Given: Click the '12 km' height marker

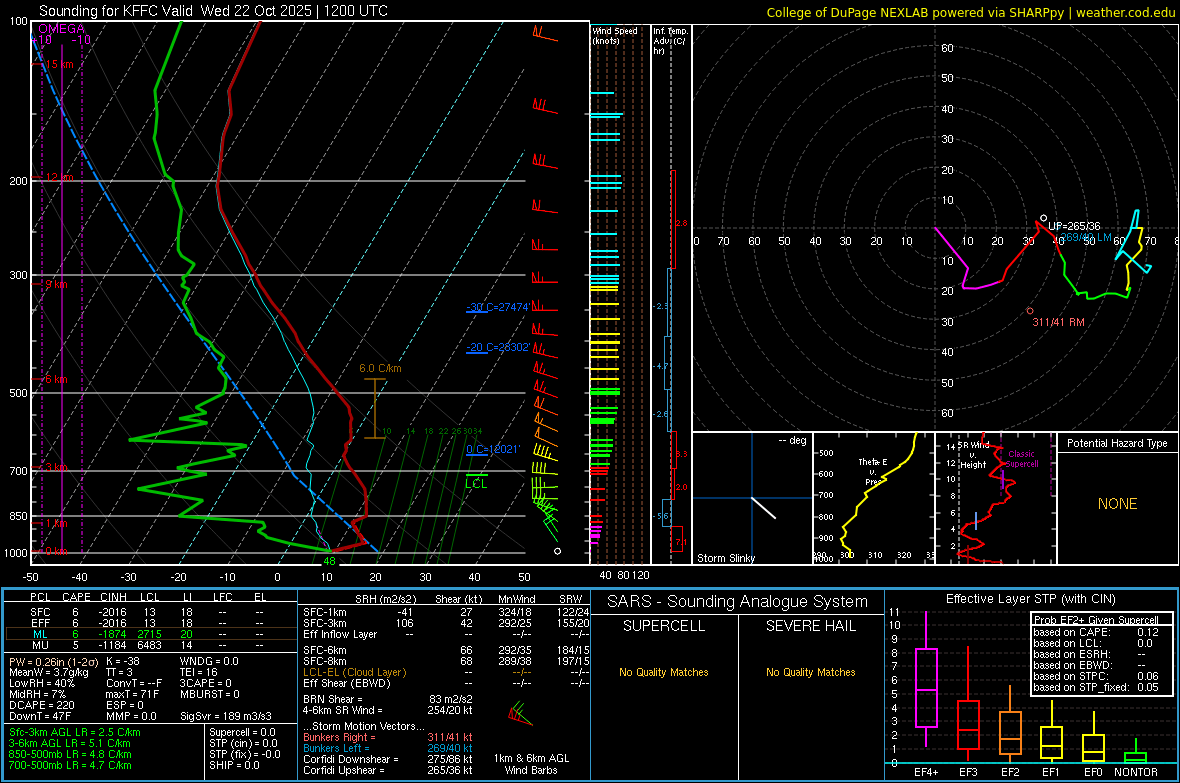Looking at the screenshot, I should (x=59, y=177).
